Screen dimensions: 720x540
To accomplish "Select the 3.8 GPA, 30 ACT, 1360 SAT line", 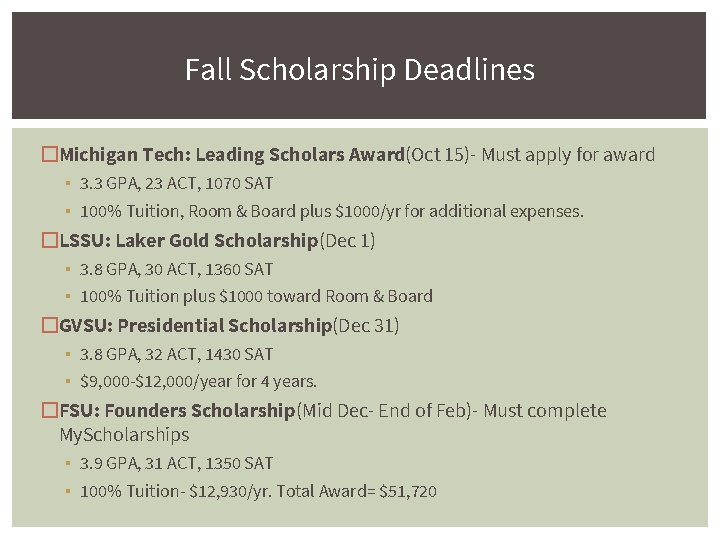I will [x=176, y=269].
